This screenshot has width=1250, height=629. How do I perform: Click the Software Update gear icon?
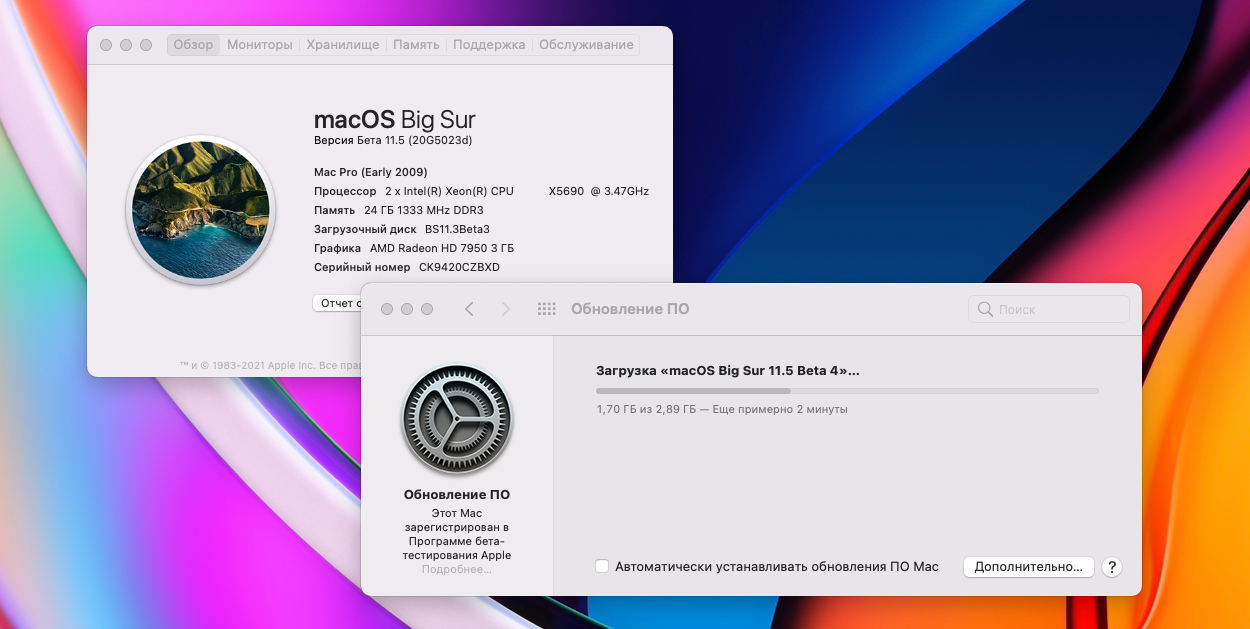(456, 419)
